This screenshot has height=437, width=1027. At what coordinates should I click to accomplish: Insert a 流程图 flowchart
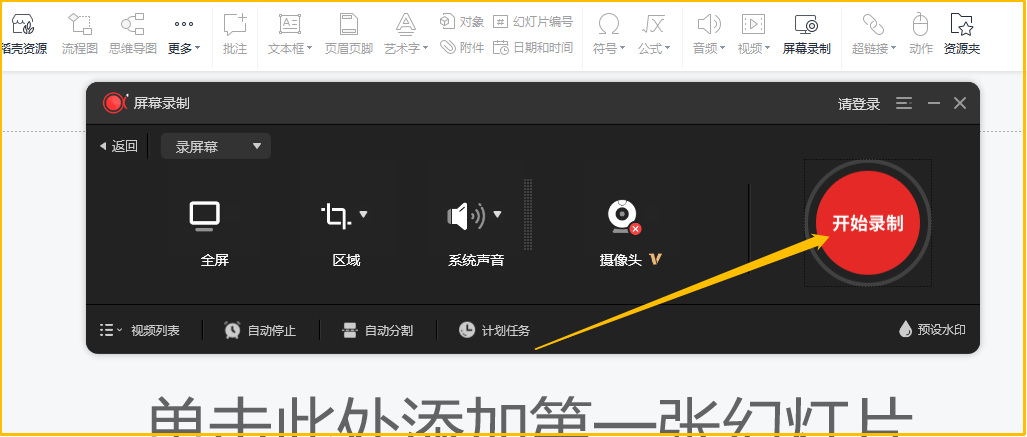tap(80, 34)
